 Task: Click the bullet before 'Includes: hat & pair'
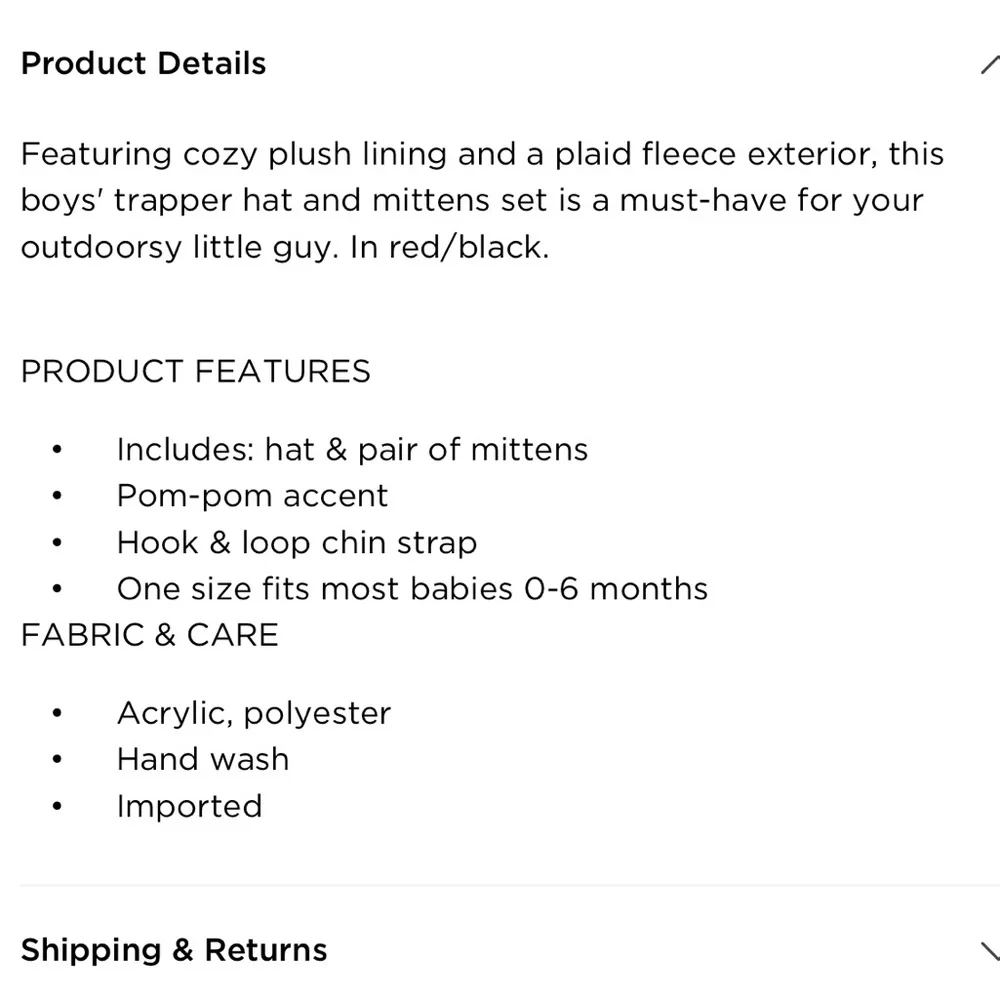(x=57, y=449)
